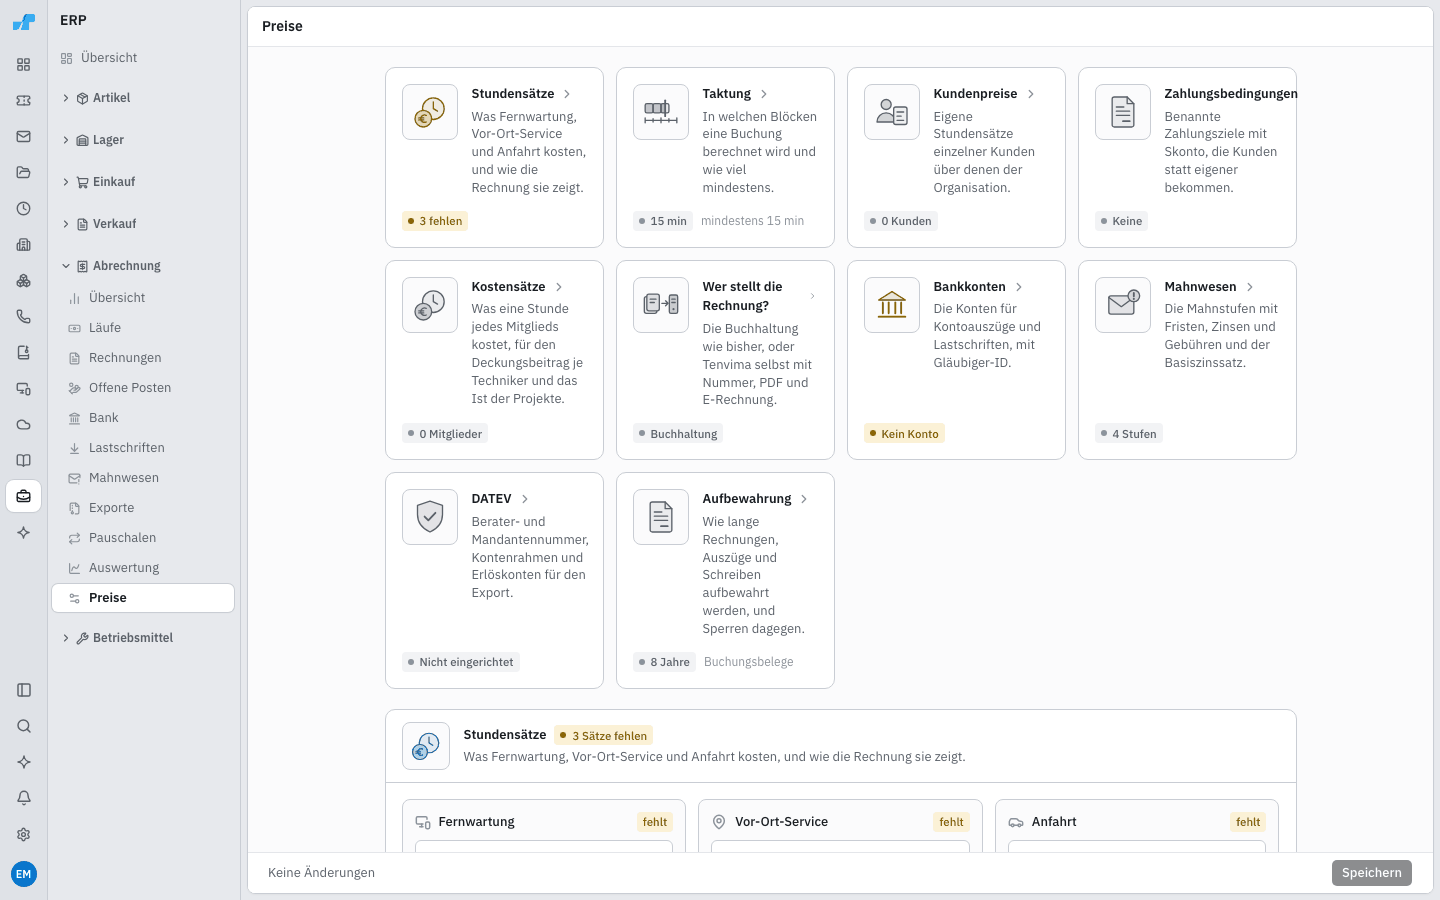Click the '3 fehlen' status badge

pyautogui.click(x=435, y=221)
